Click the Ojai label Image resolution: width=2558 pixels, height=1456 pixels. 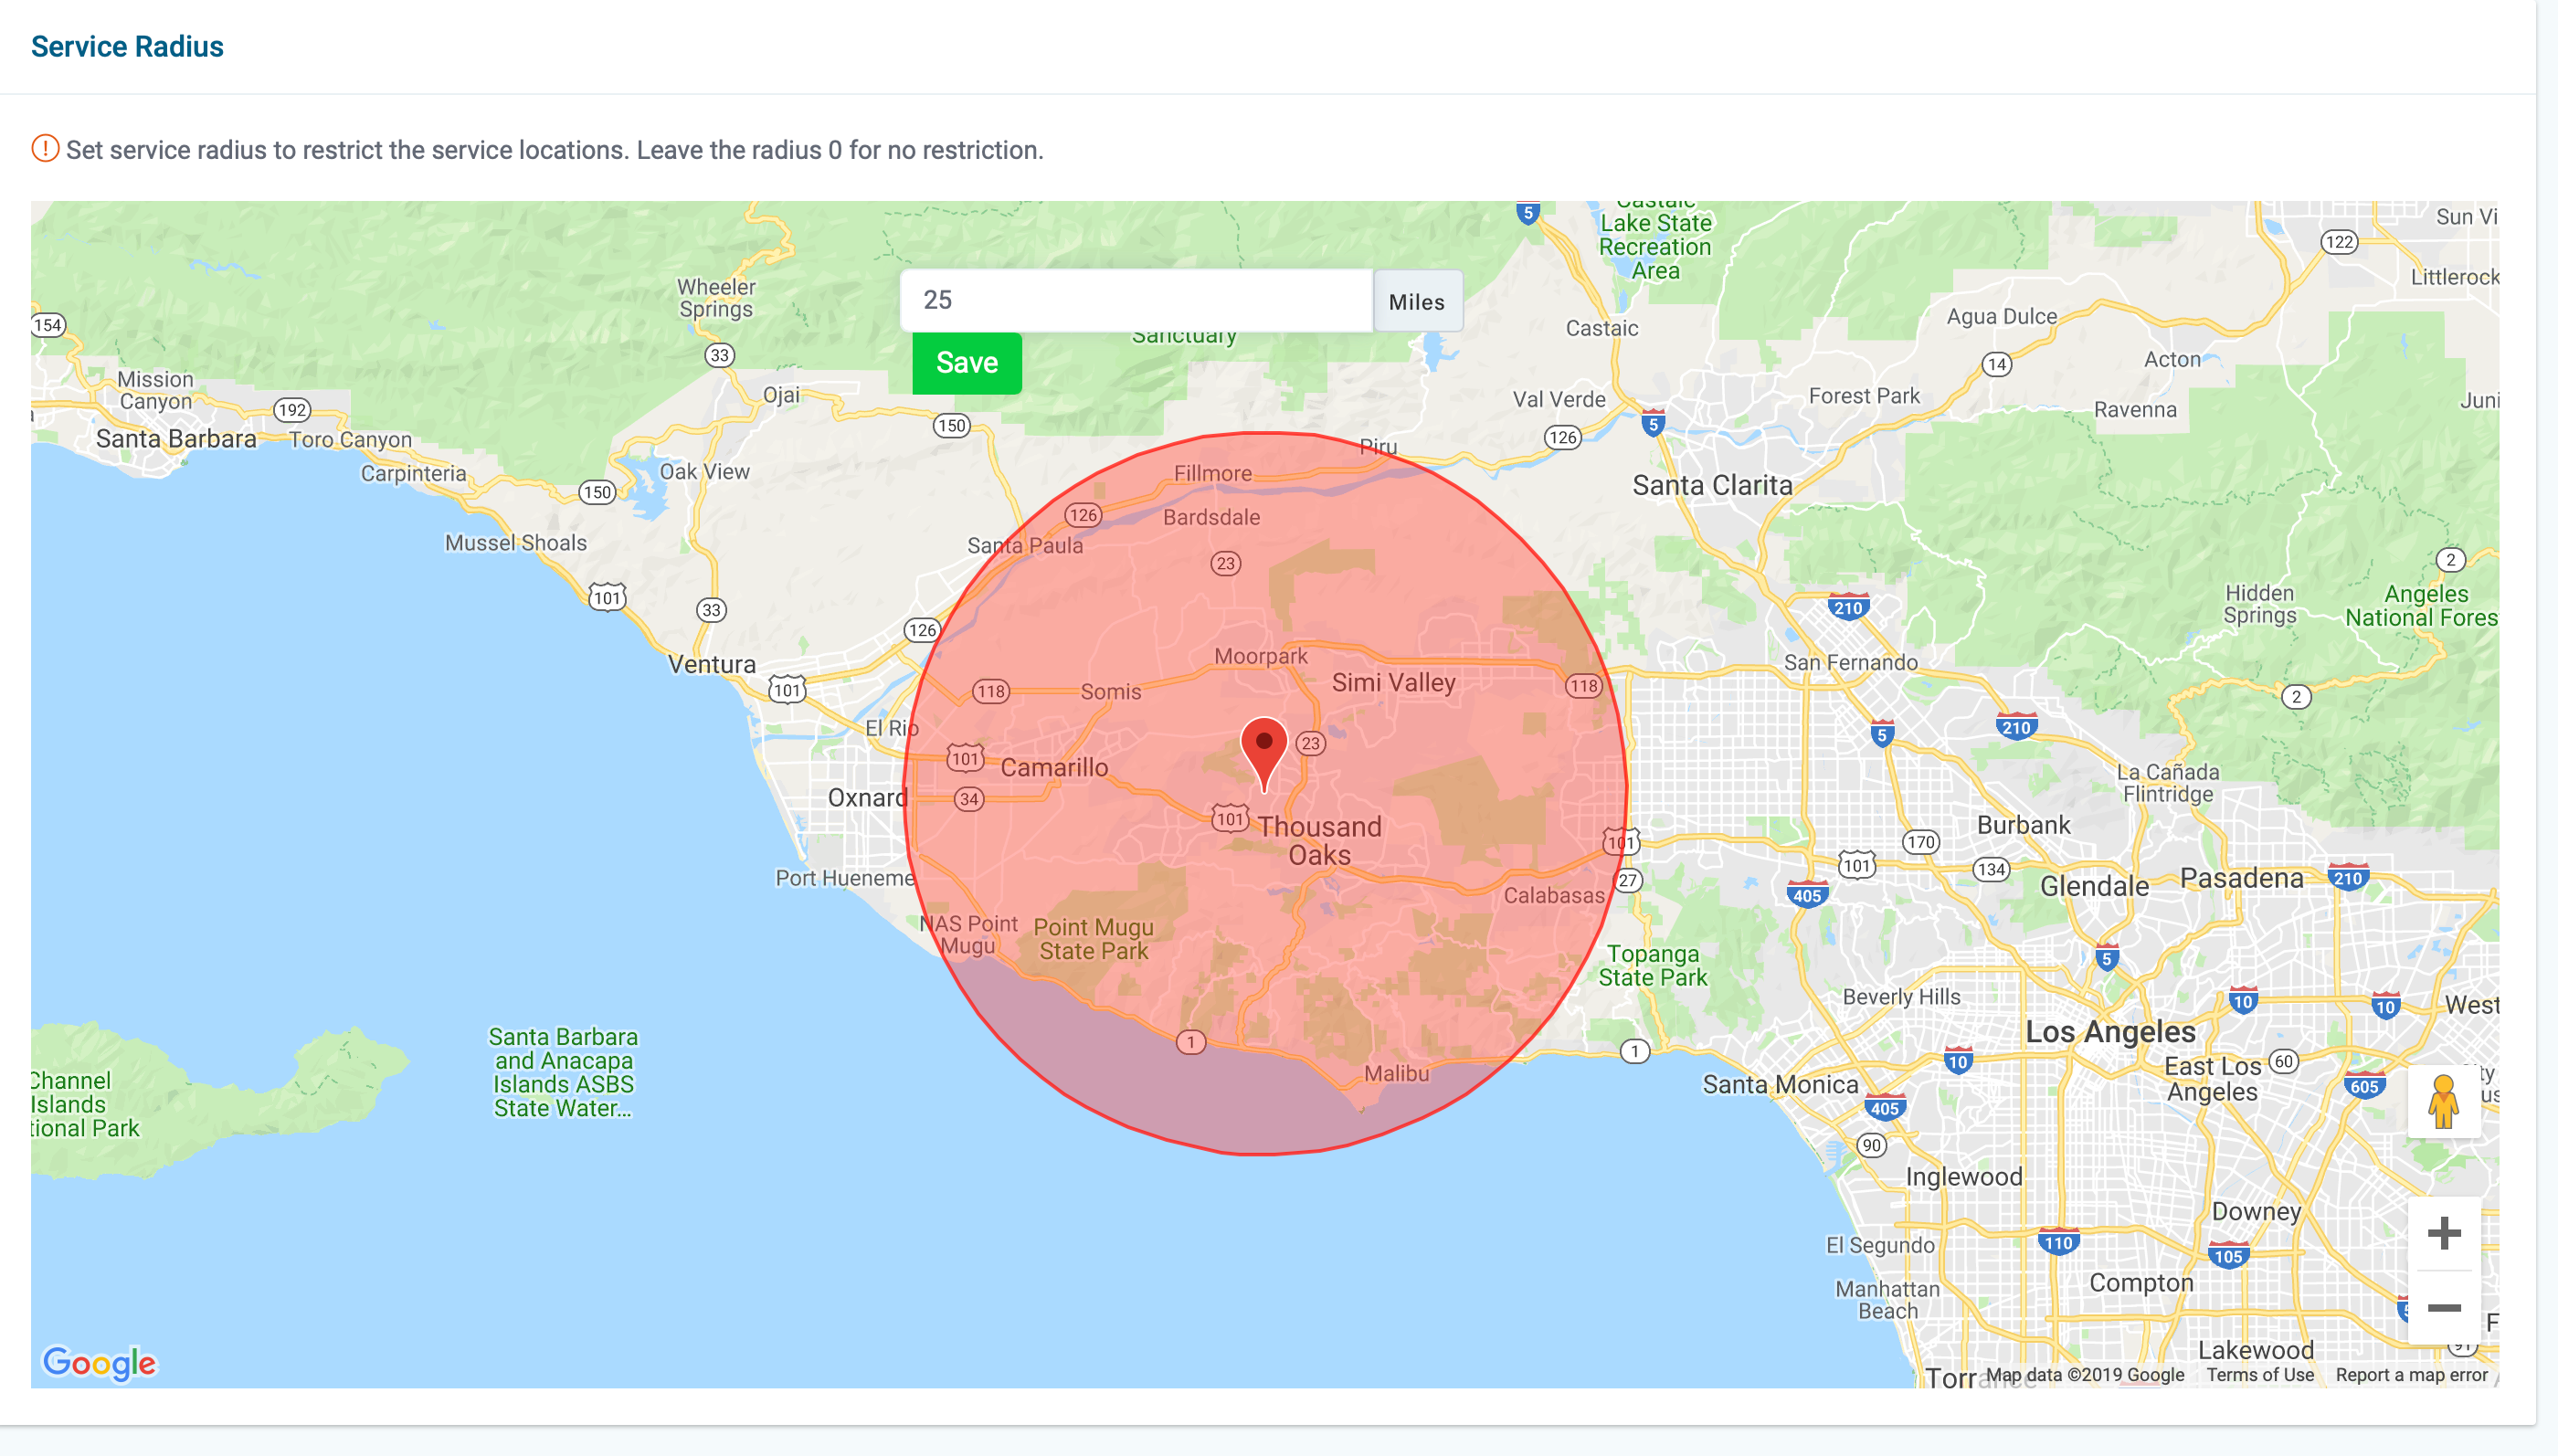(x=781, y=395)
